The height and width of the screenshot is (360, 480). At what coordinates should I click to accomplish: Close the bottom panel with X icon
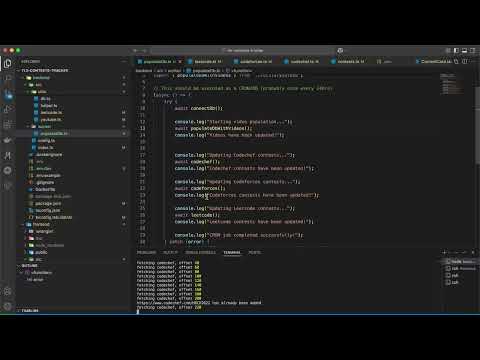pyautogui.click(x=473, y=252)
